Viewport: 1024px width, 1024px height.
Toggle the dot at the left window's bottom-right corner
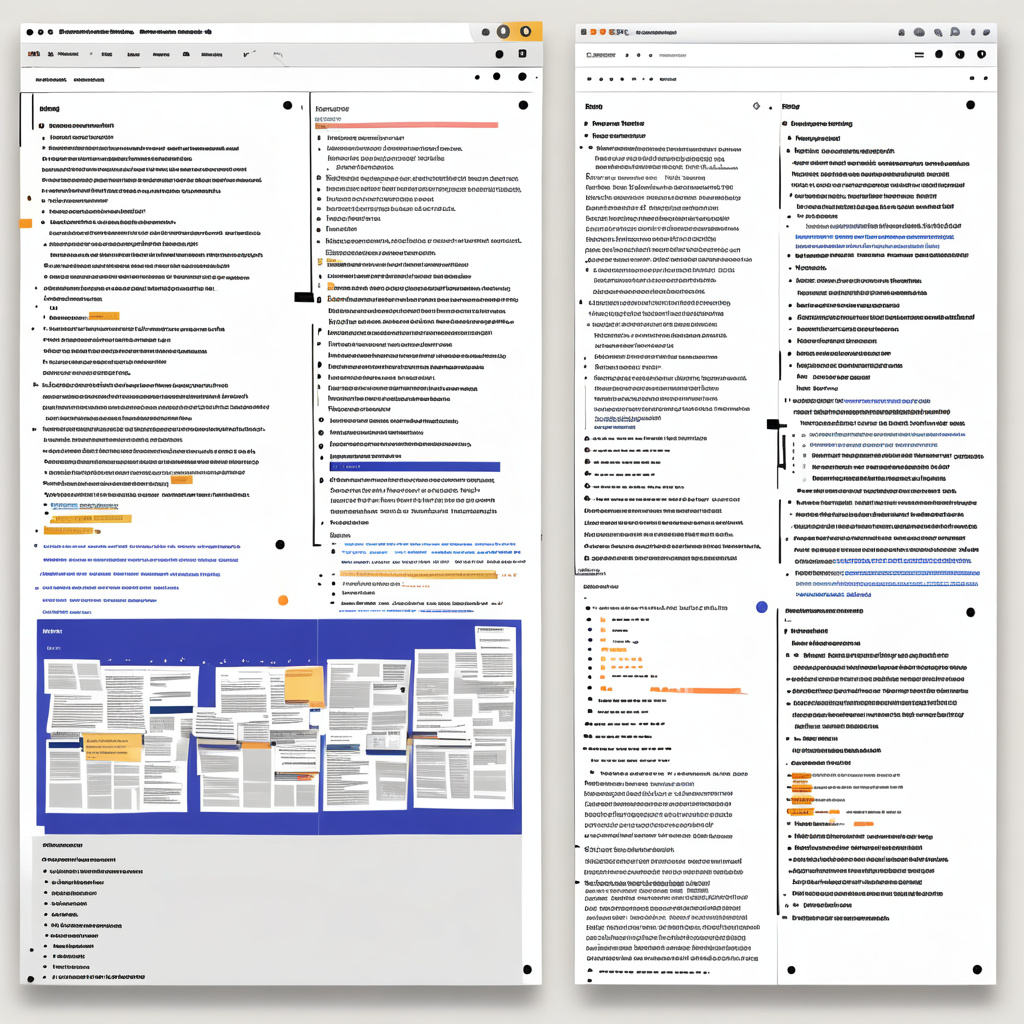527,969
